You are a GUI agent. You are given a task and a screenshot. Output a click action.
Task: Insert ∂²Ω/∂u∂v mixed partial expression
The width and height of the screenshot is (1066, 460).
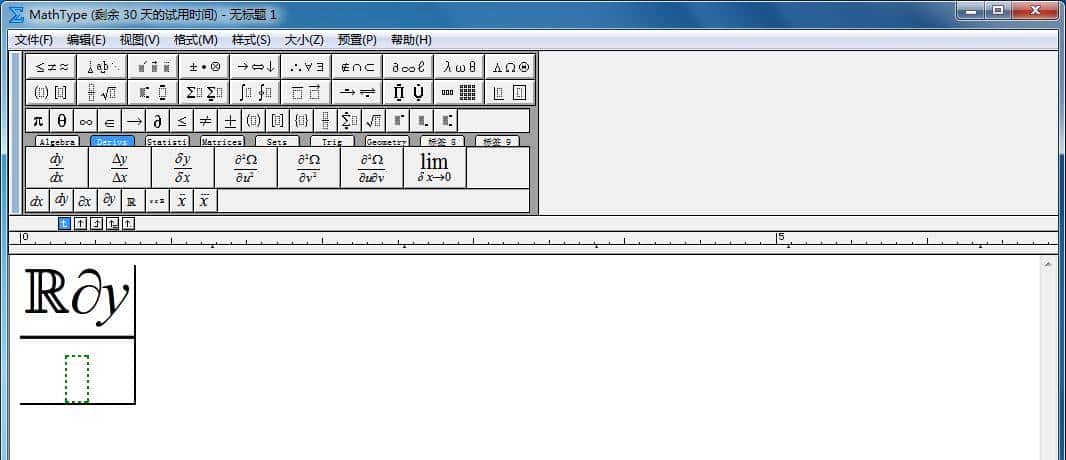tap(372, 168)
